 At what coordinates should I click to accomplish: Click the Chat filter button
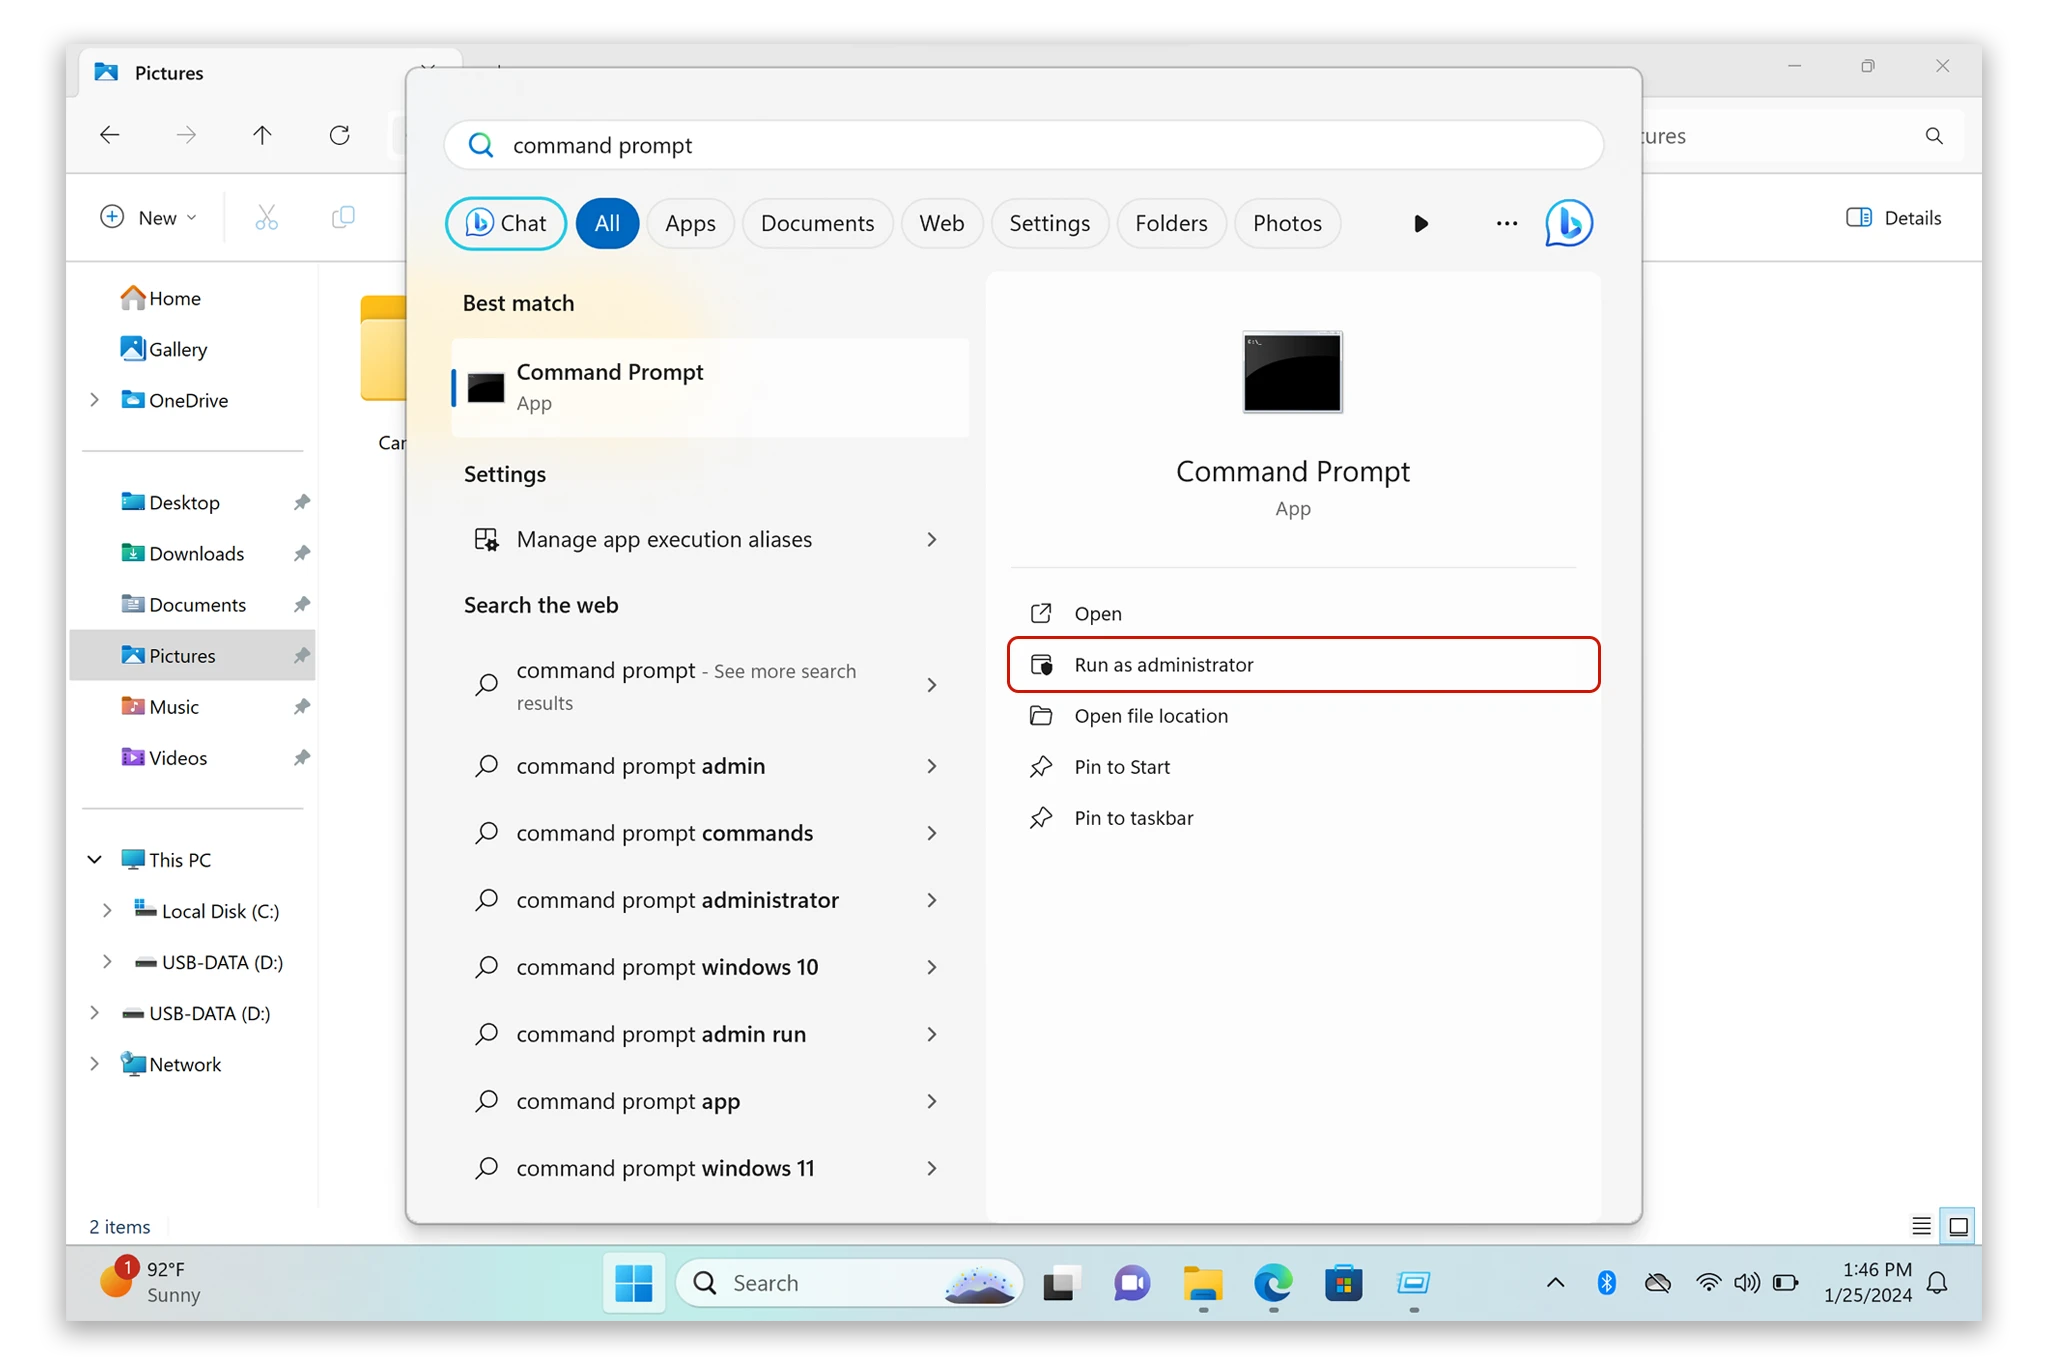[506, 223]
